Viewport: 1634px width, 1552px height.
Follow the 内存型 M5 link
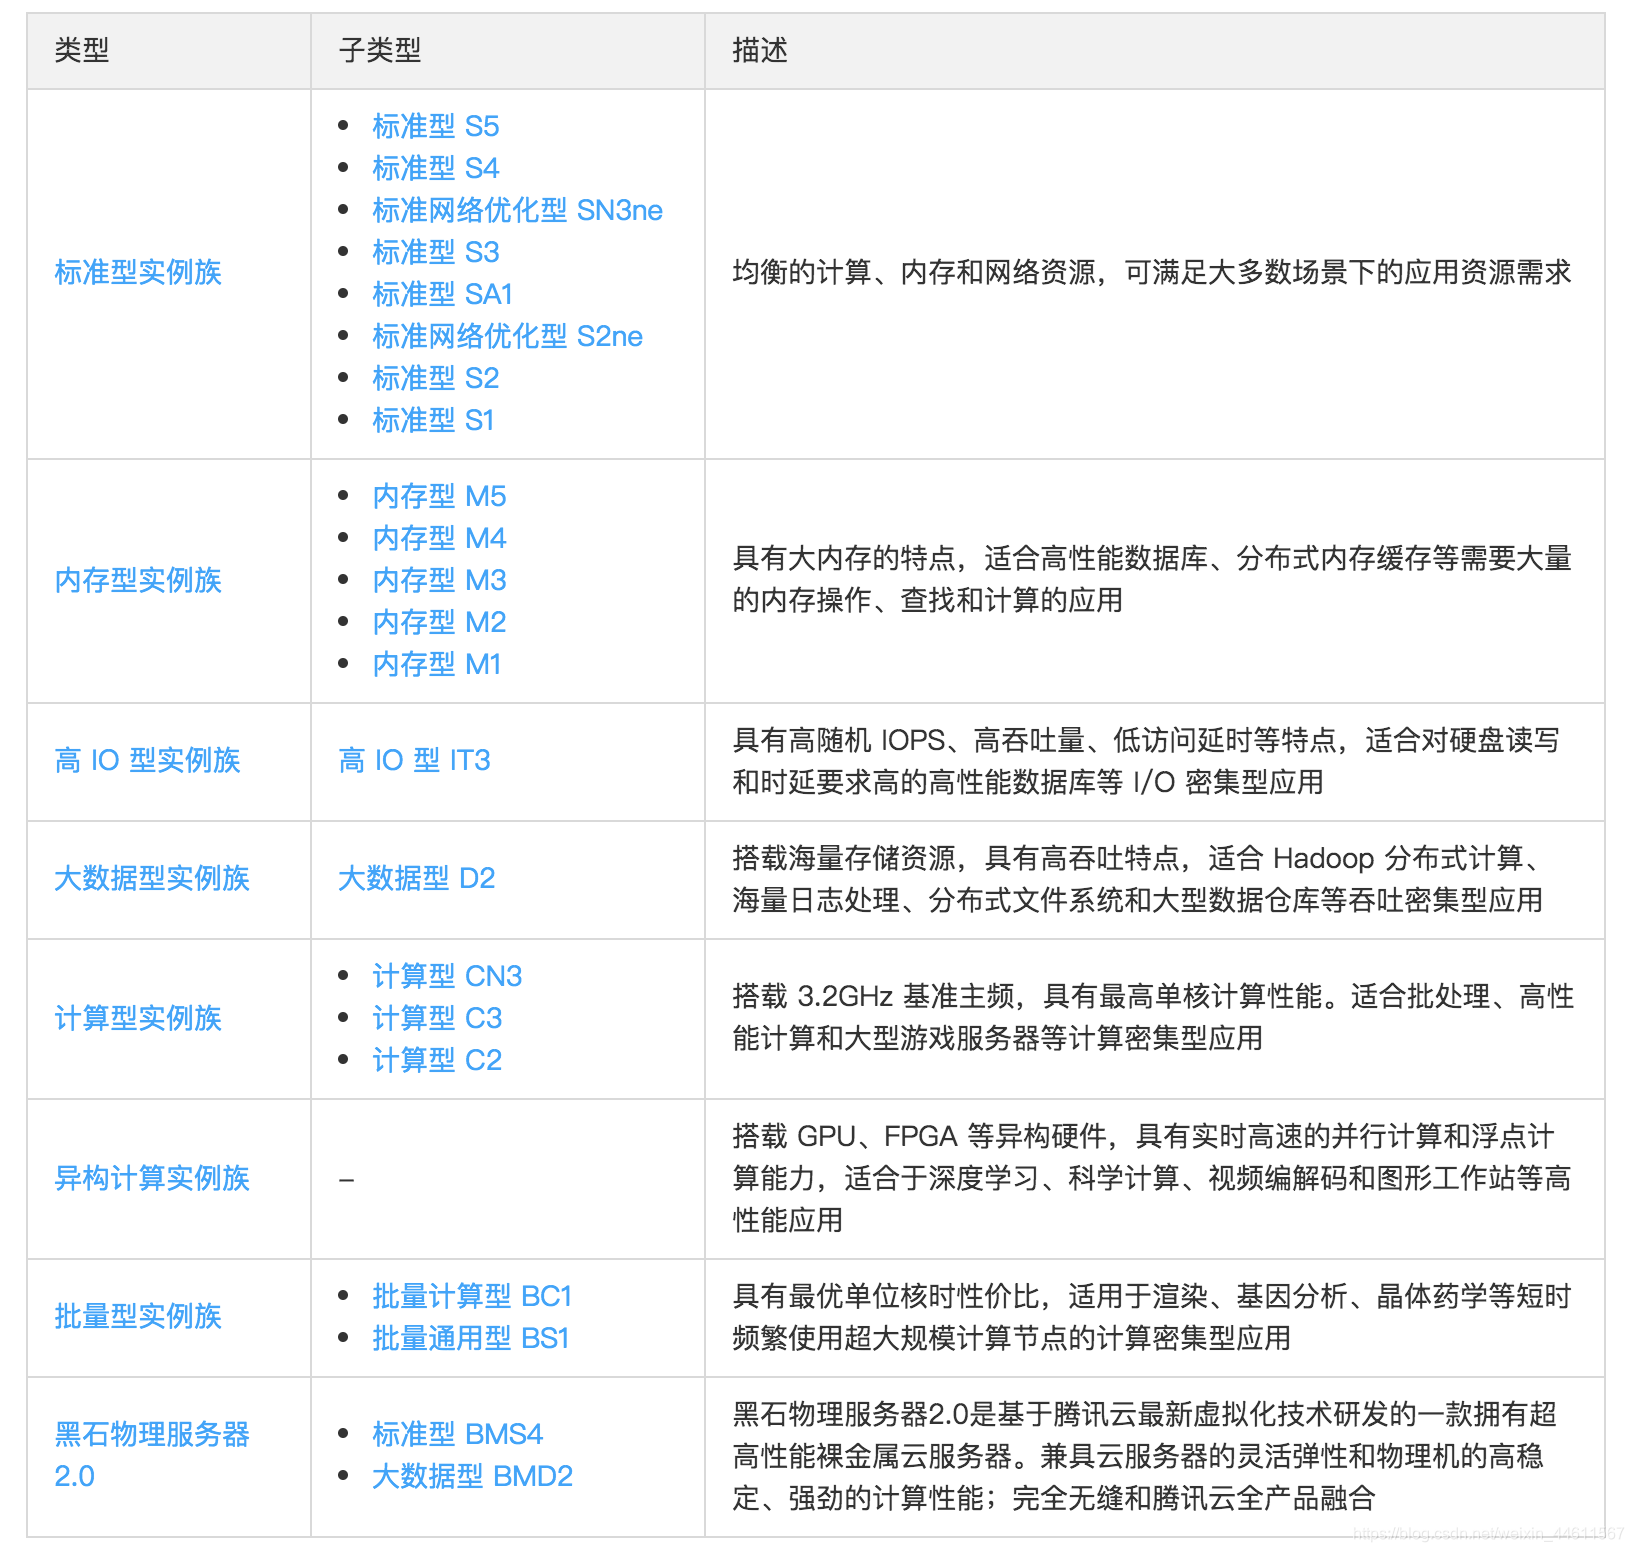coord(439,496)
